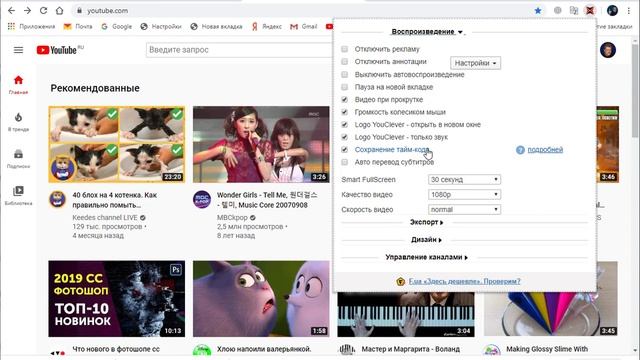Open Скорость видео normal dropdown
Screen dimensions: 640x360
464,209
